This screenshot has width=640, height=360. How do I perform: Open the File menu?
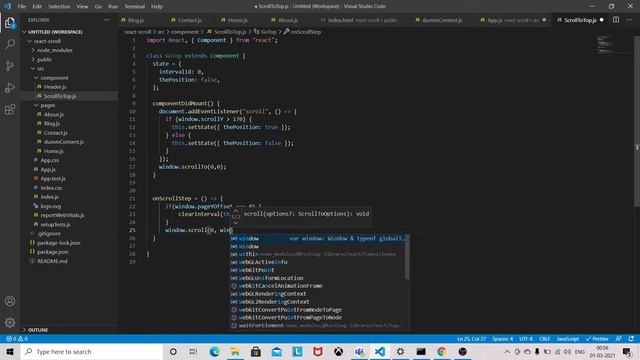tap(22, 6)
